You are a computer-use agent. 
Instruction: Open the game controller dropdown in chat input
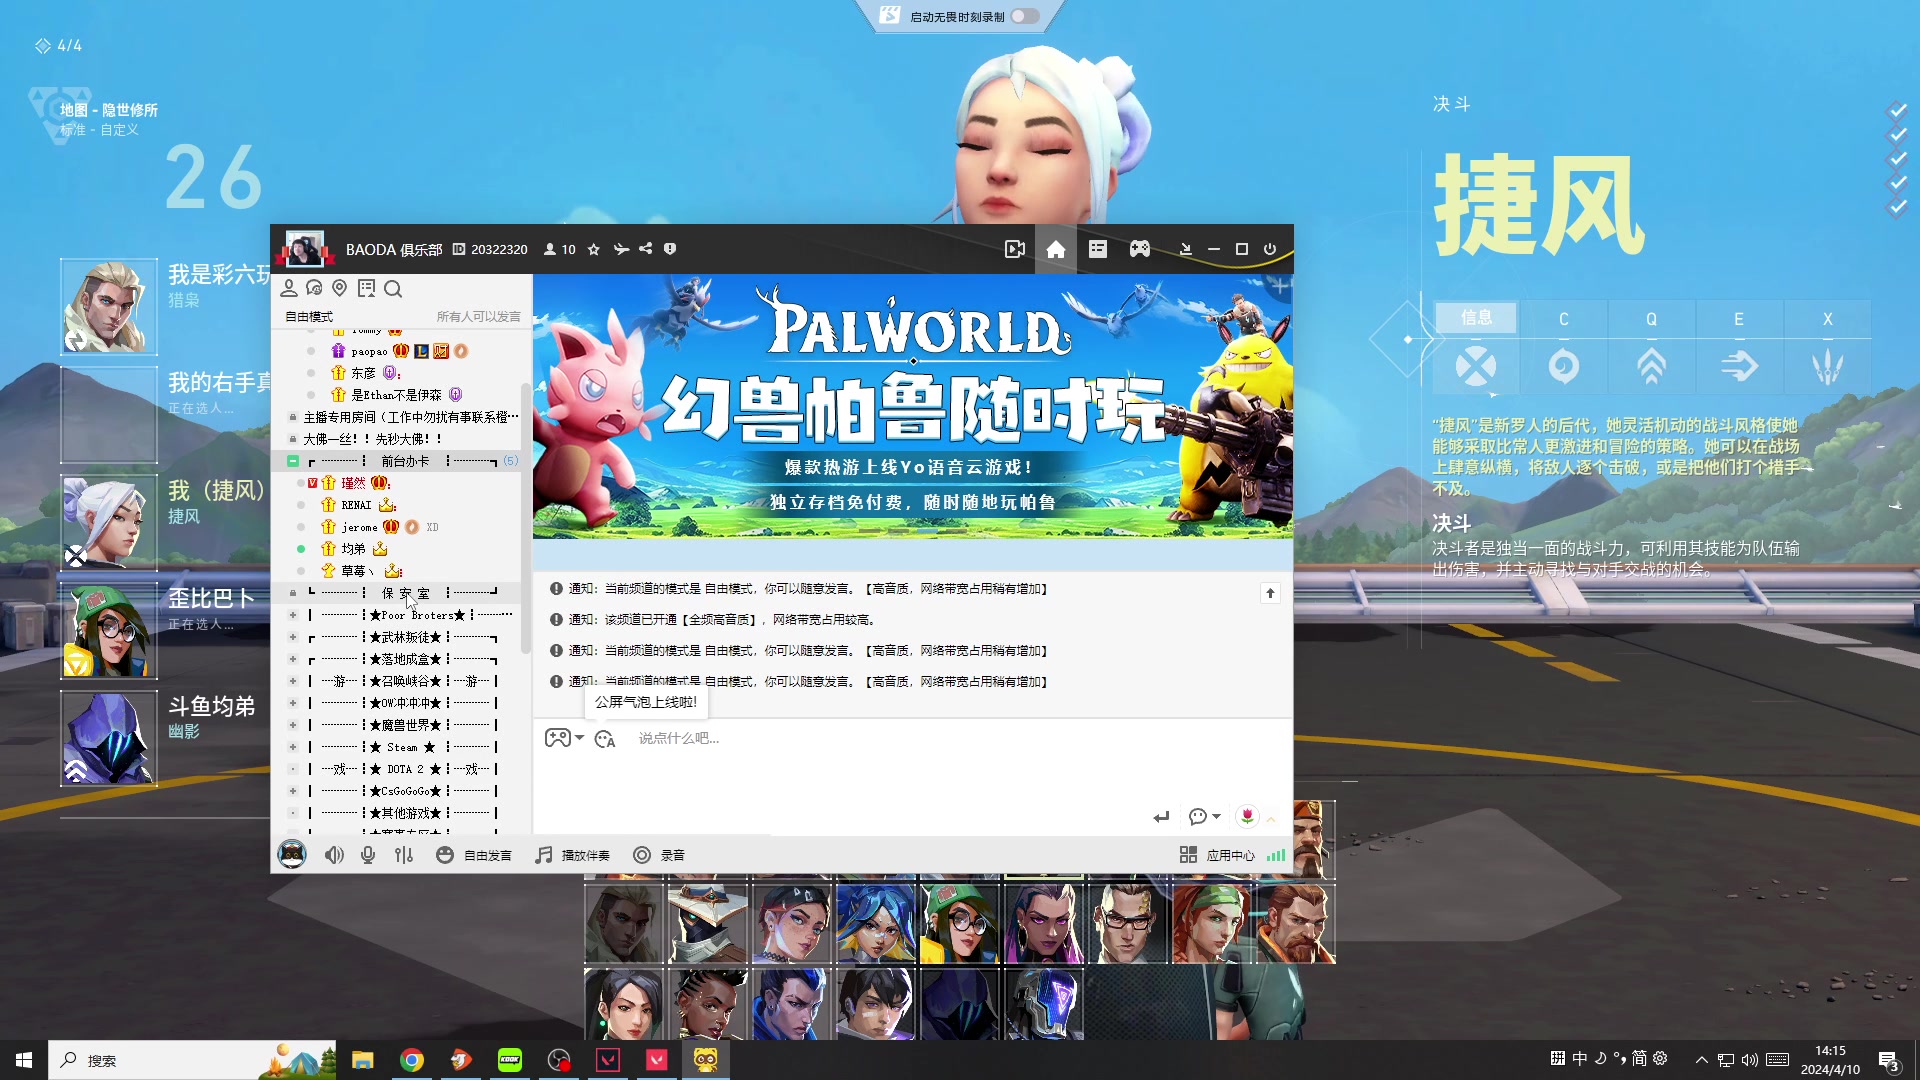564,738
